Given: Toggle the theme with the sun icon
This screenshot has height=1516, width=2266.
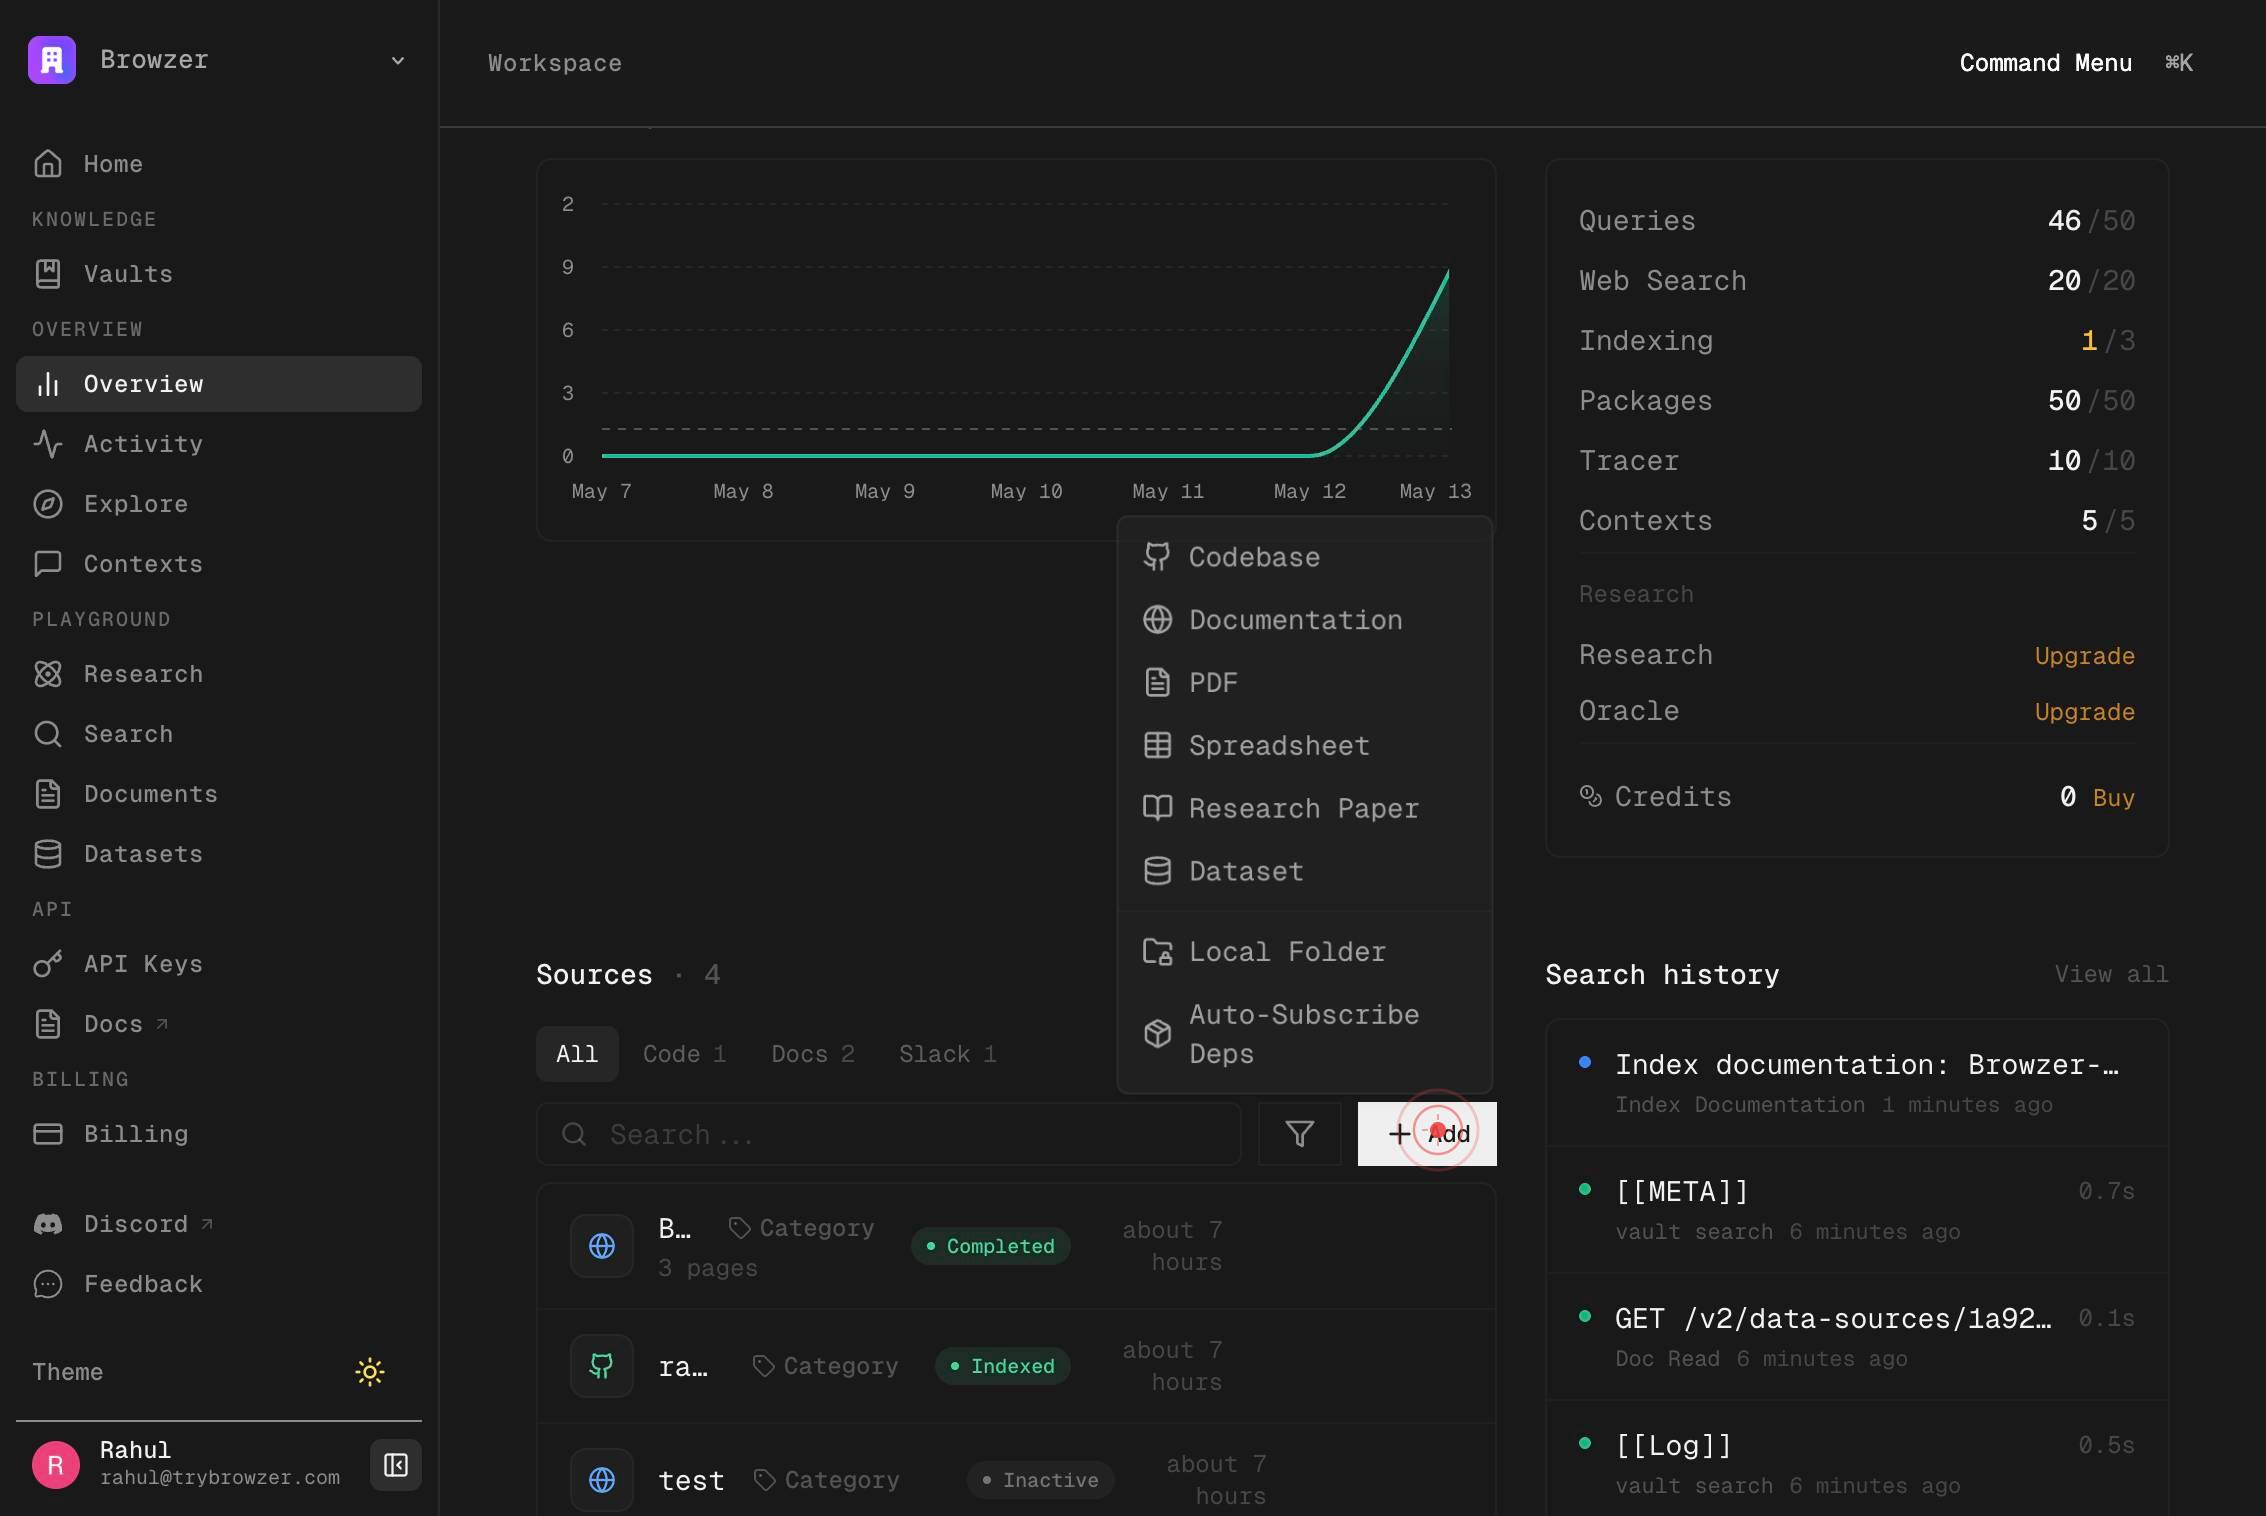Looking at the screenshot, I should click(370, 1372).
